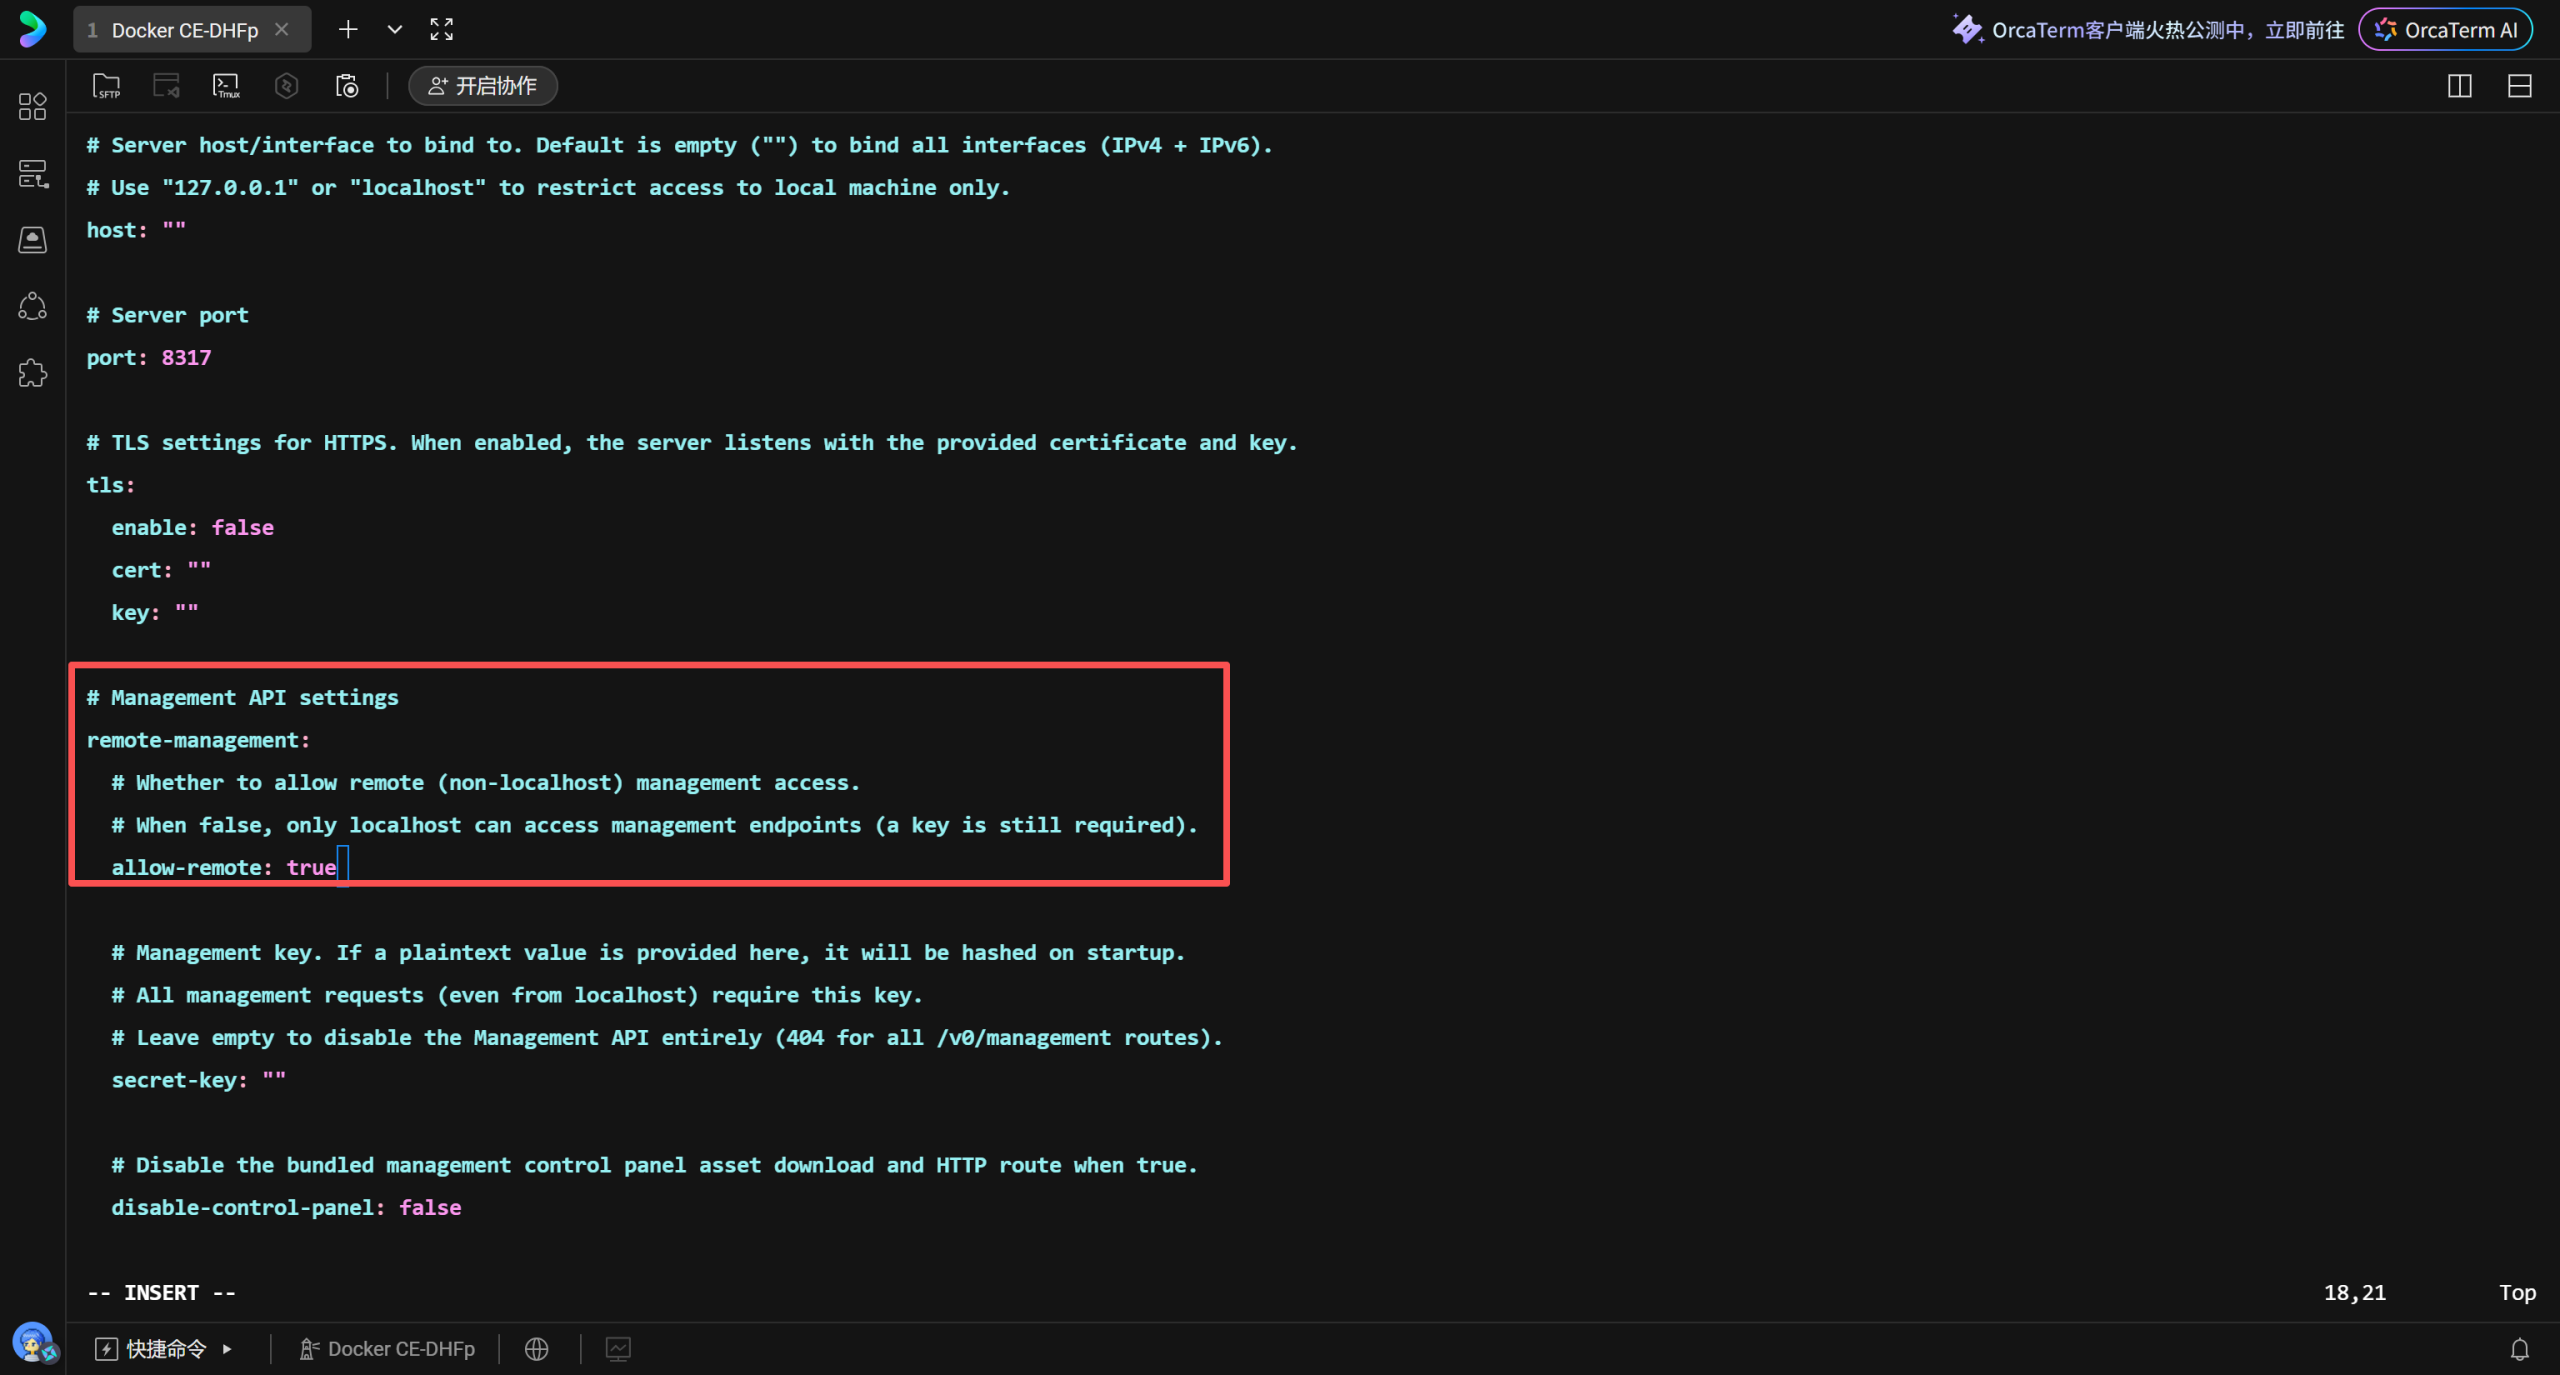Open the clipboard history icon in toolbar
This screenshot has height=1375, width=2560.
[x=347, y=86]
